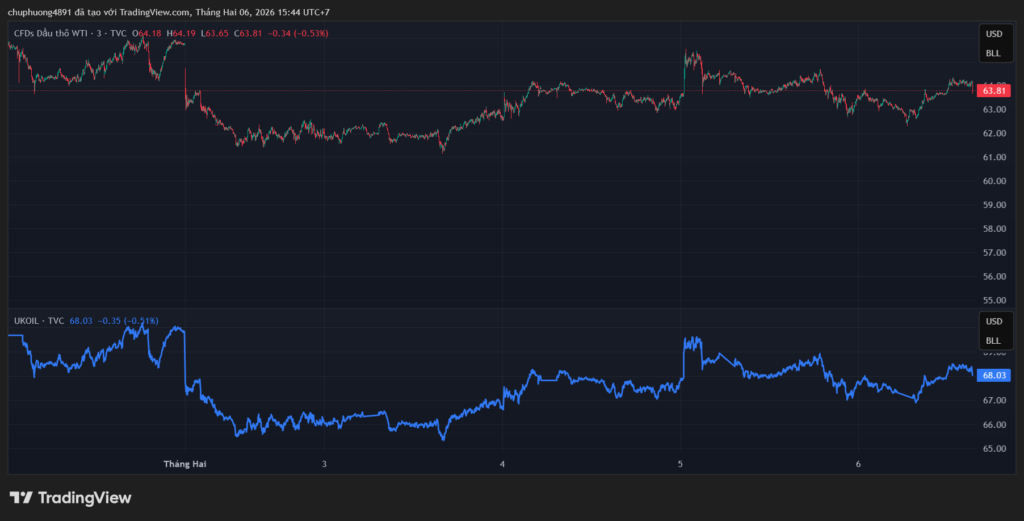Click the TradingView wordmark text
1024x521 pixels.
click(84, 498)
